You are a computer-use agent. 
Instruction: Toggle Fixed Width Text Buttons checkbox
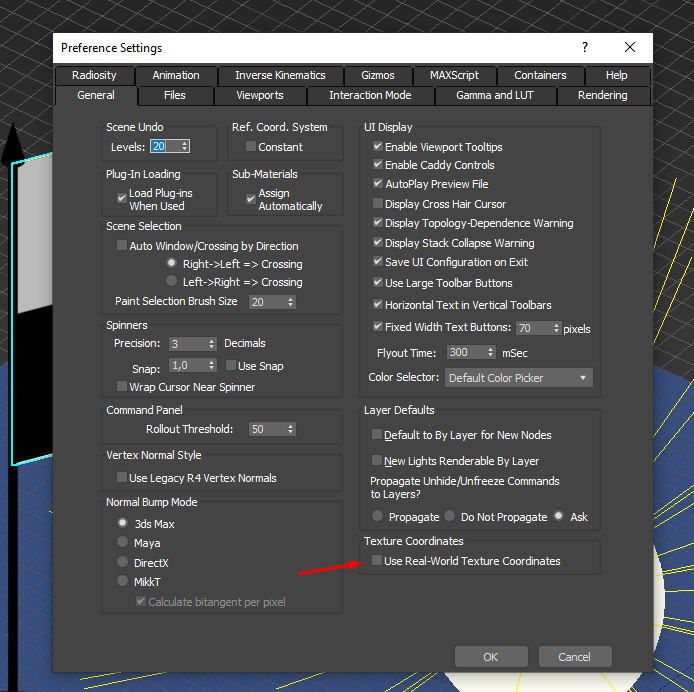click(378, 326)
